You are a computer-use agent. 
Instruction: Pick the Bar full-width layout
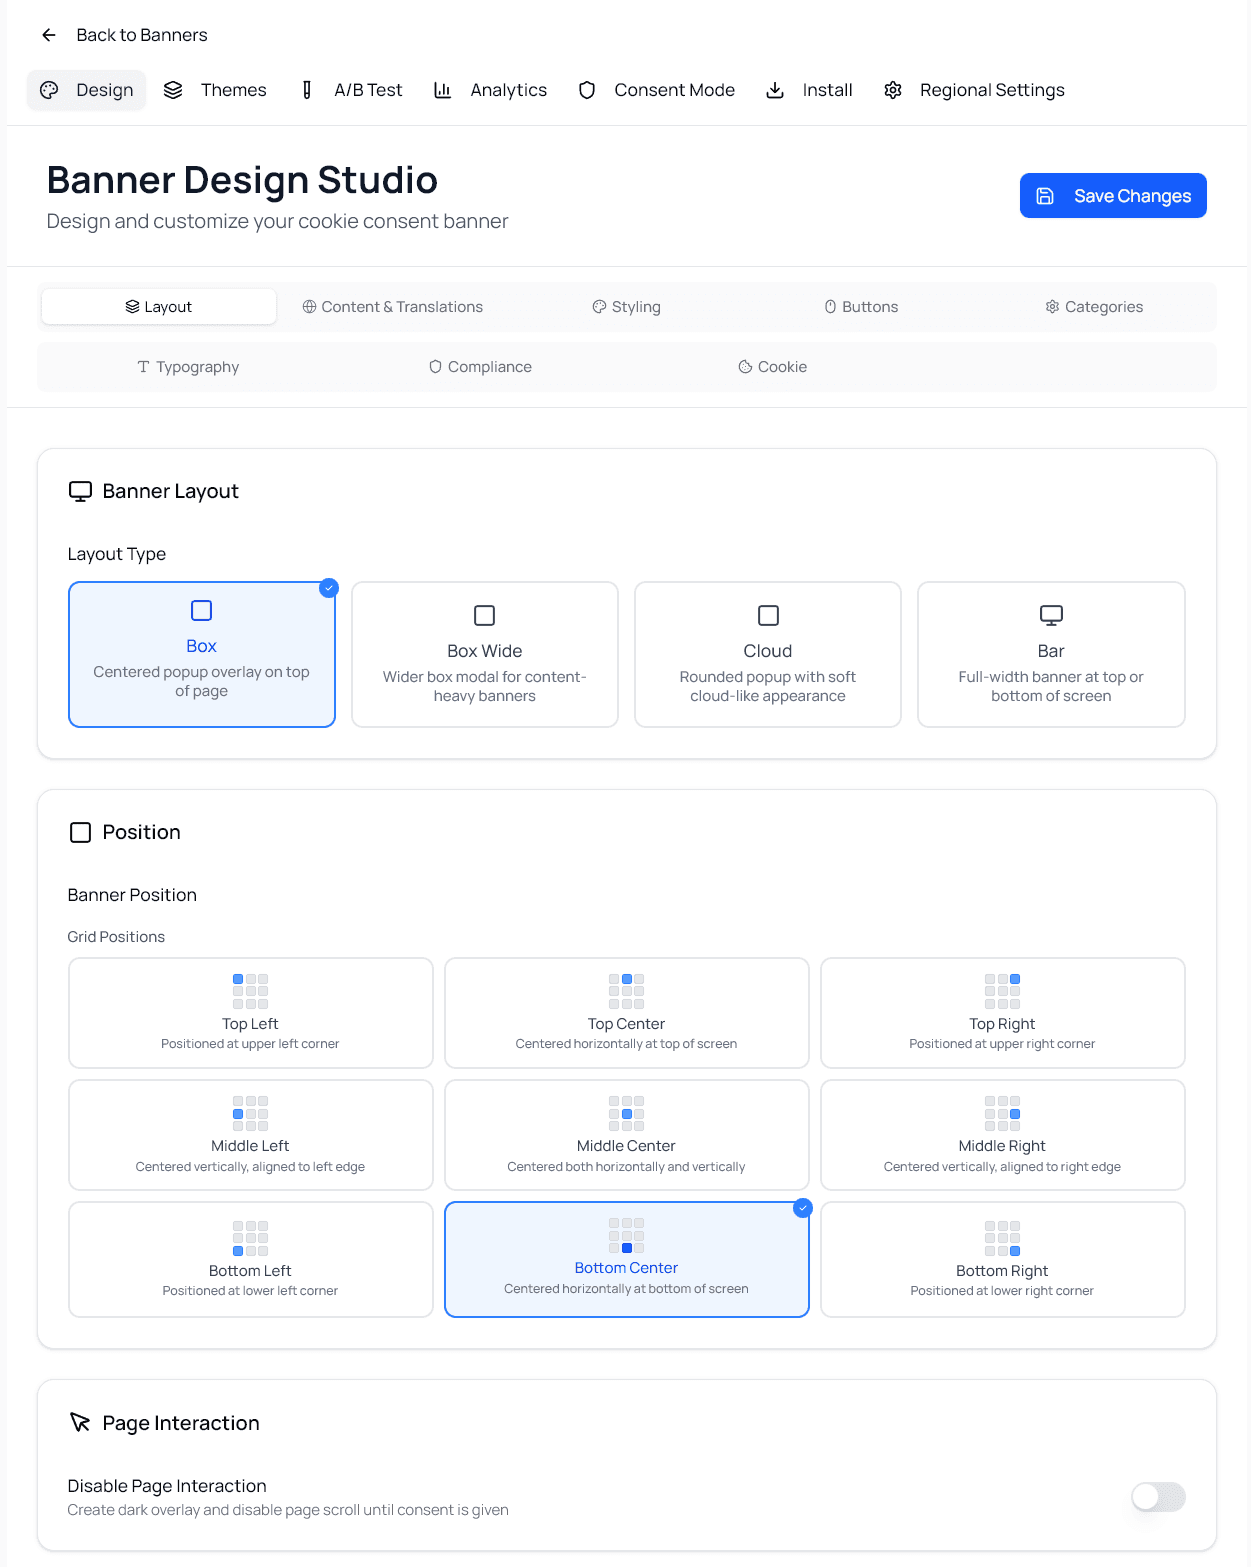1051,655
